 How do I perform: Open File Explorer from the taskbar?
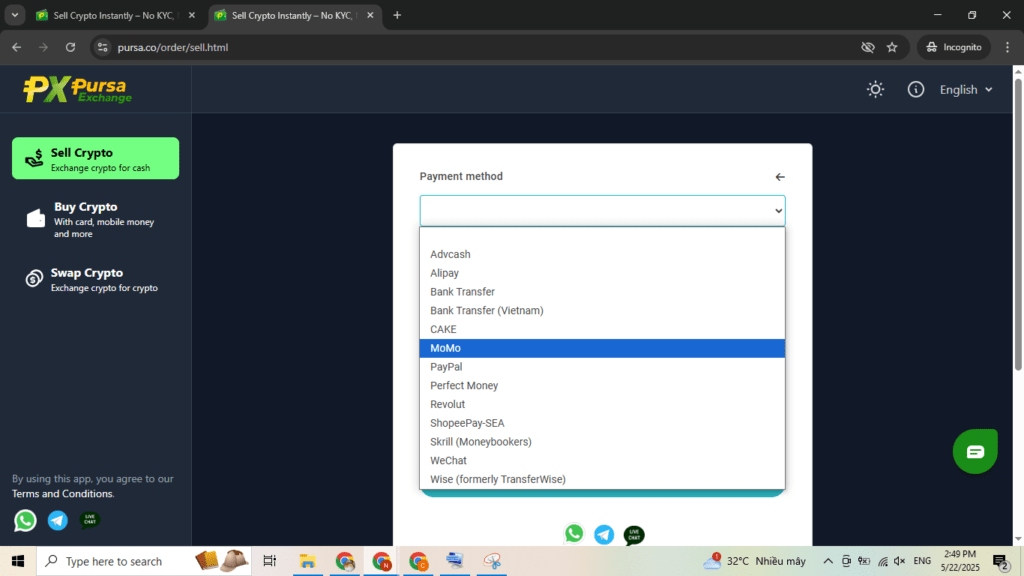coord(307,561)
